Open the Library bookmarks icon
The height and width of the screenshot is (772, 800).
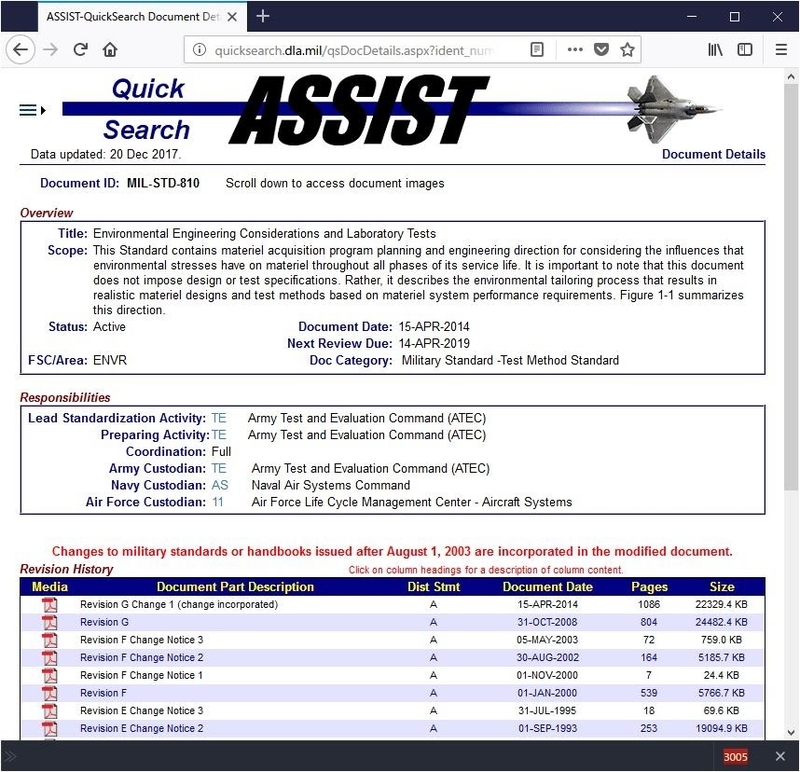coord(715,49)
